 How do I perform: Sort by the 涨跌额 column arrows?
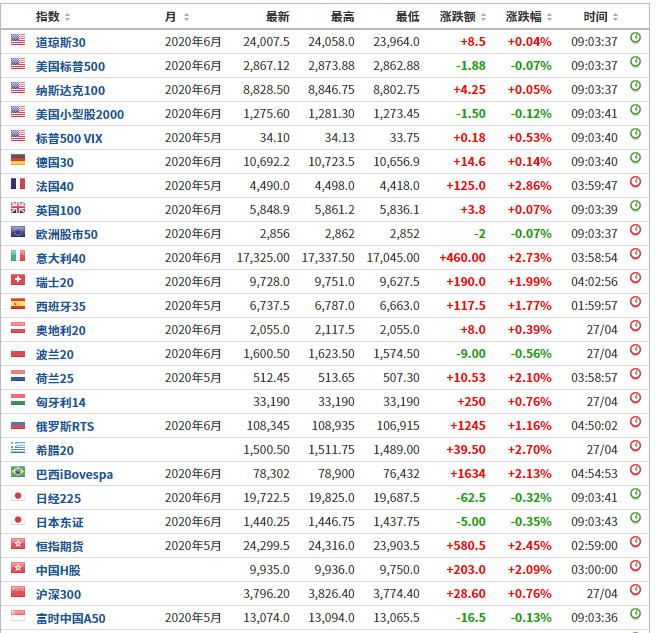483,17
